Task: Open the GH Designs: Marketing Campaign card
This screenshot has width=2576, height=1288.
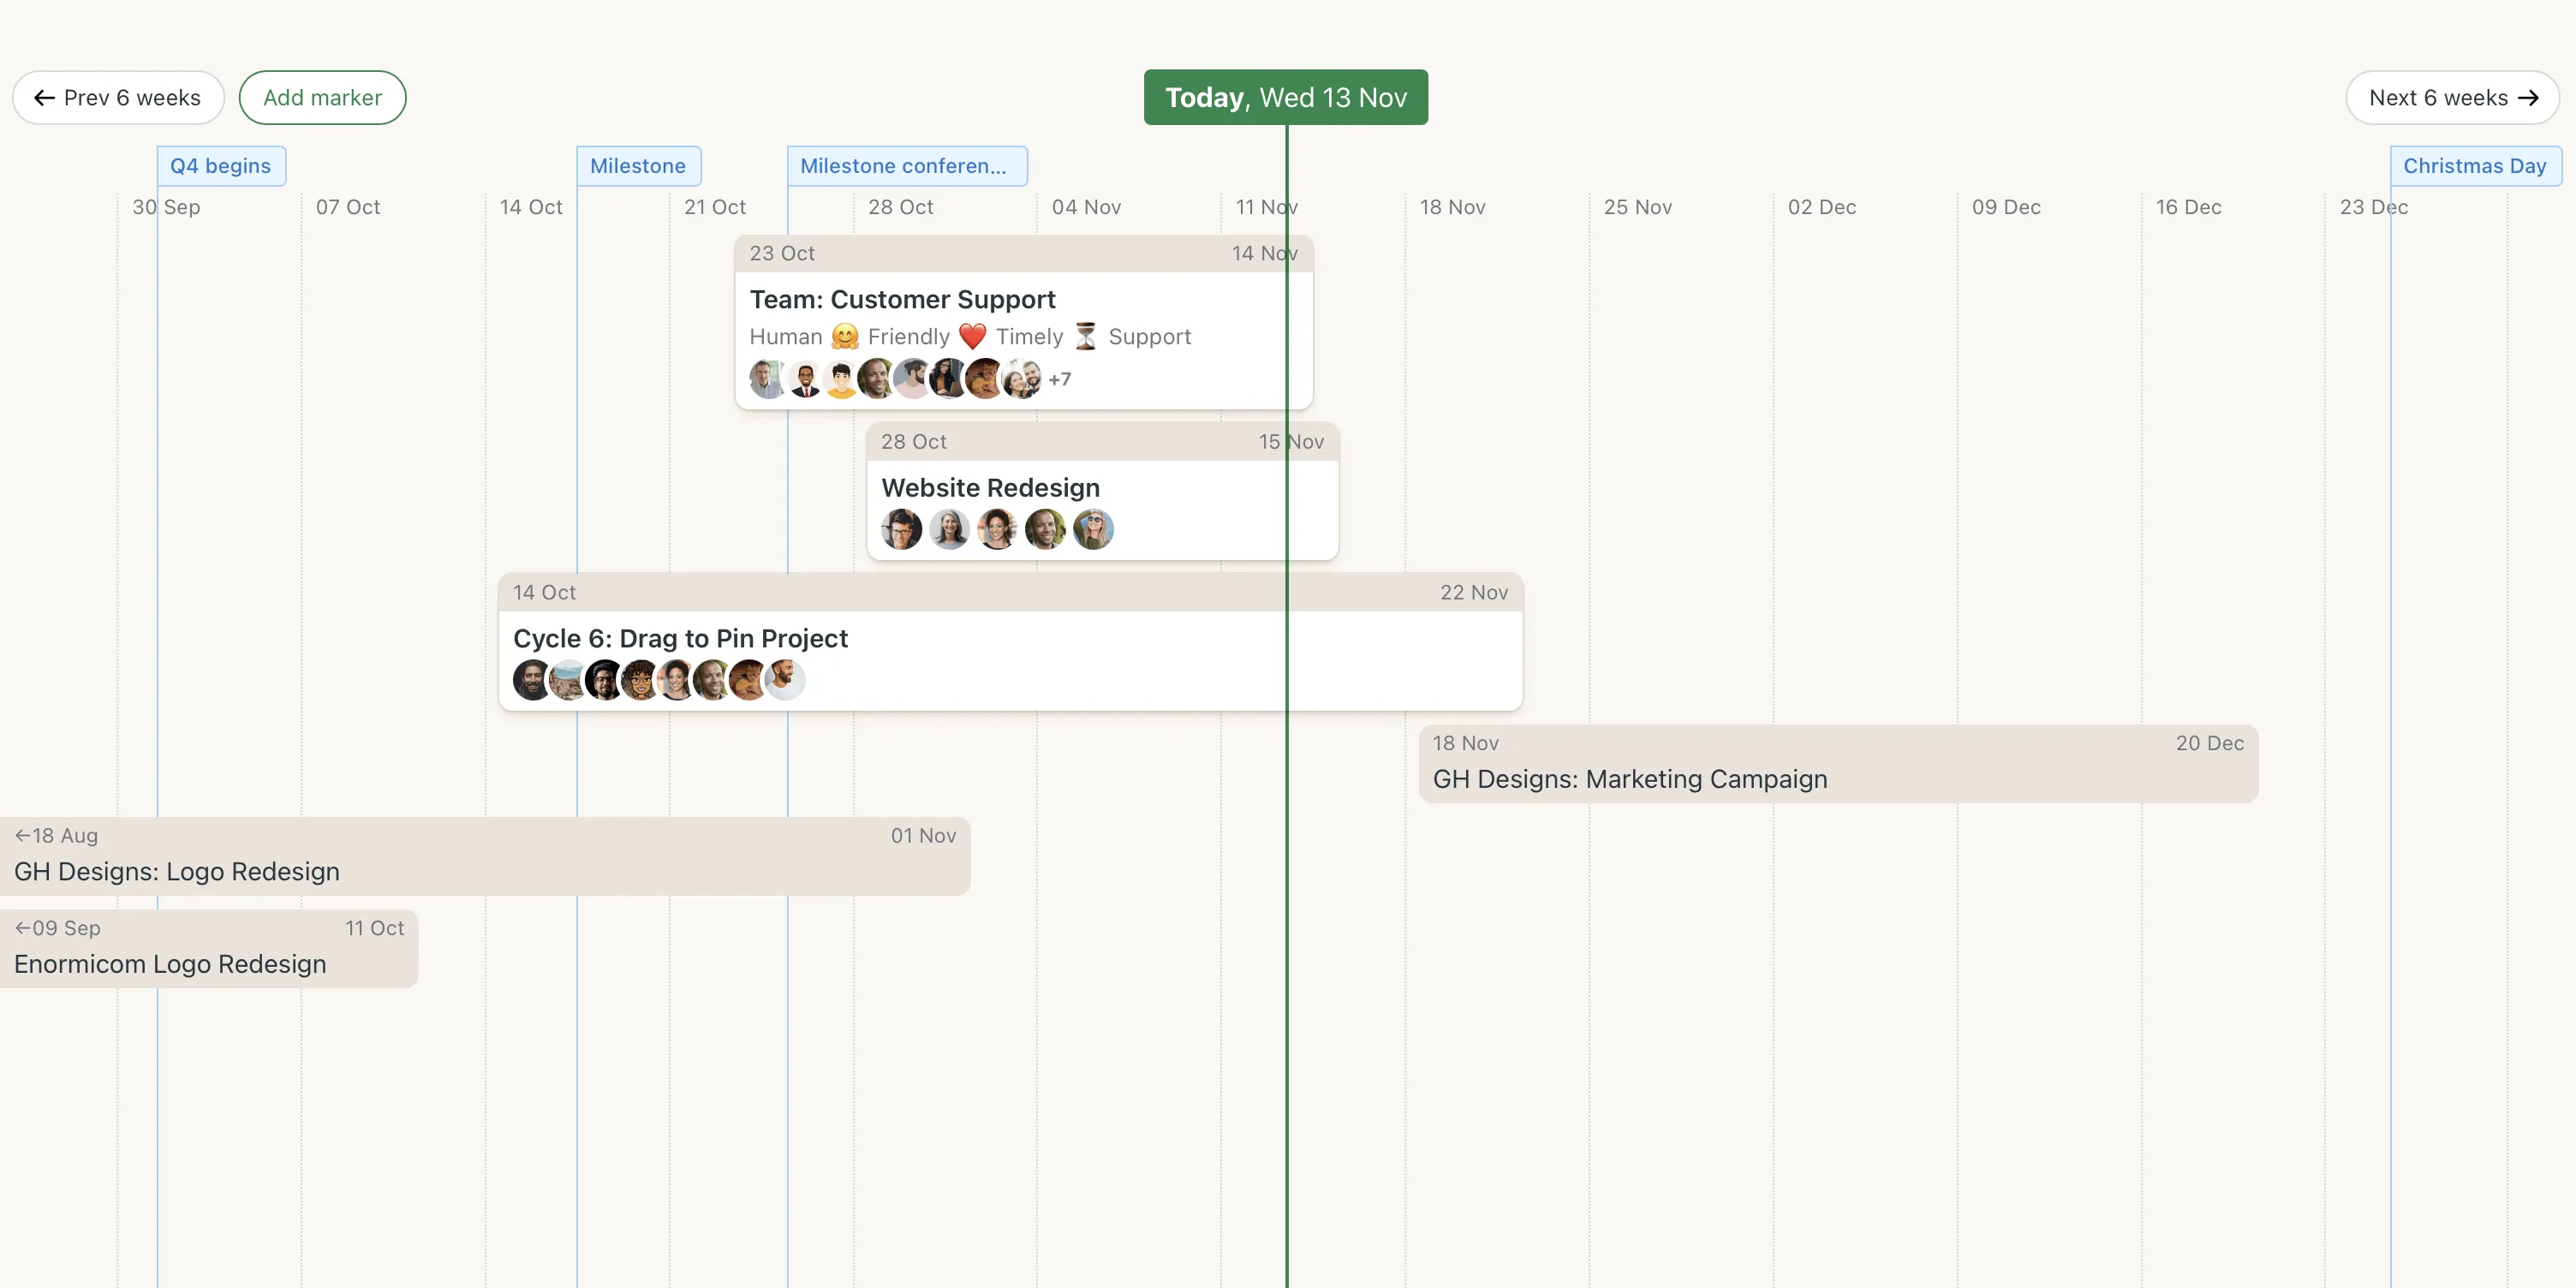Action: click(1630, 779)
